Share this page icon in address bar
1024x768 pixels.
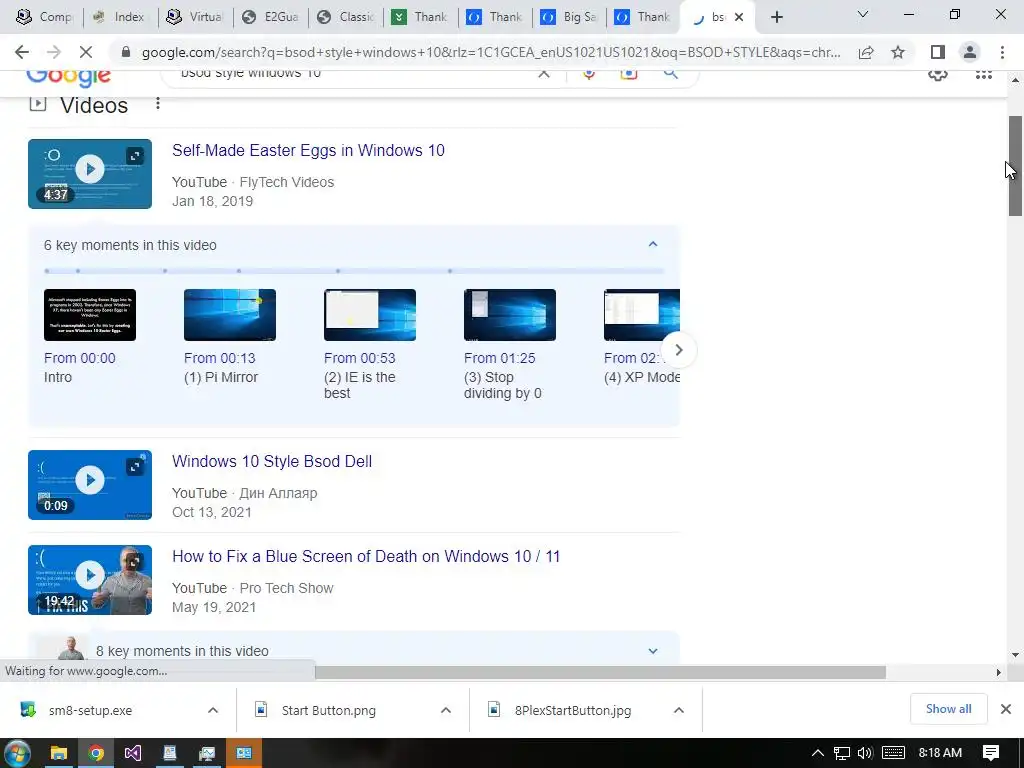(x=866, y=52)
